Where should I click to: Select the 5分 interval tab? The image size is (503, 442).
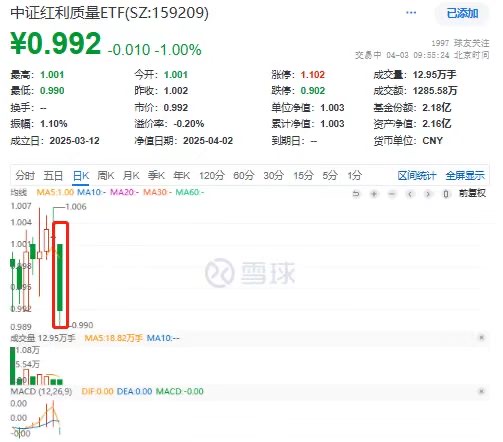pyautogui.click(x=330, y=175)
